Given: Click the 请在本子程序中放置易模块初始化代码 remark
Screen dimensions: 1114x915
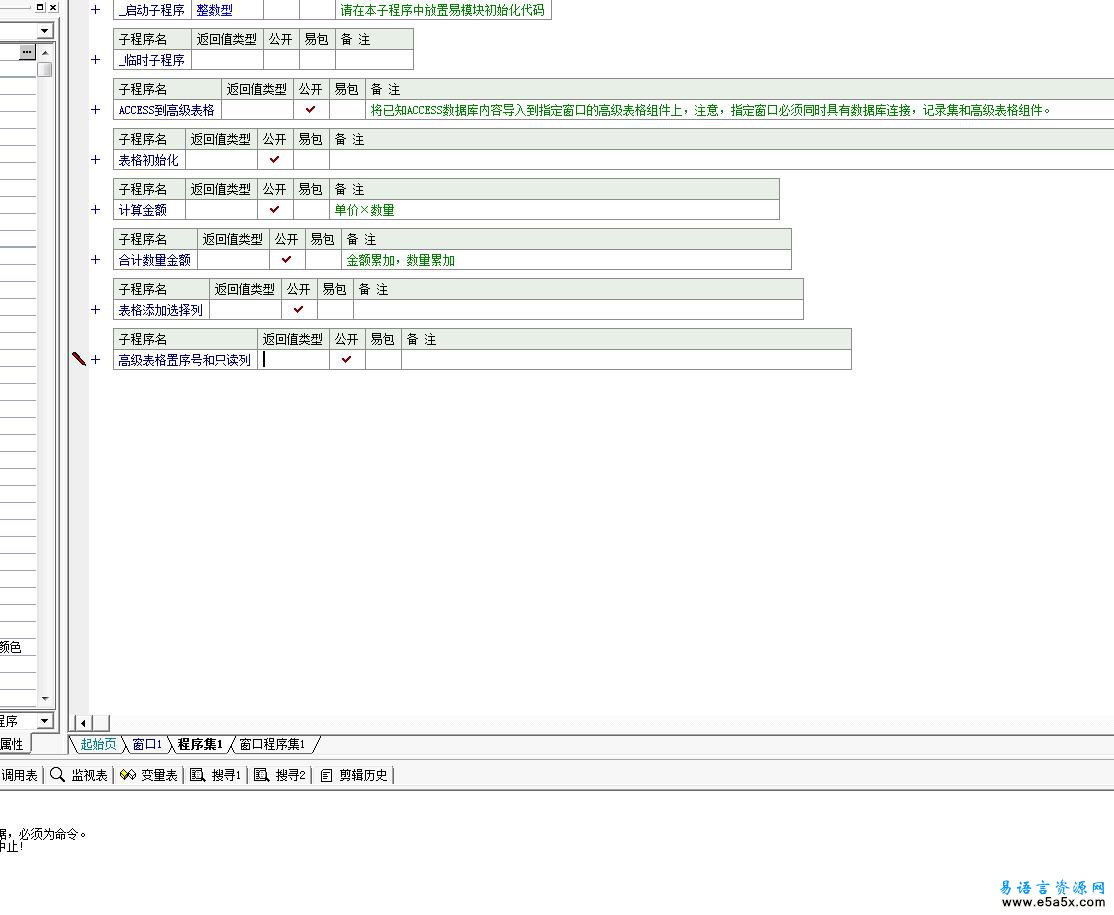Looking at the screenshot, I should pos(442,10).
